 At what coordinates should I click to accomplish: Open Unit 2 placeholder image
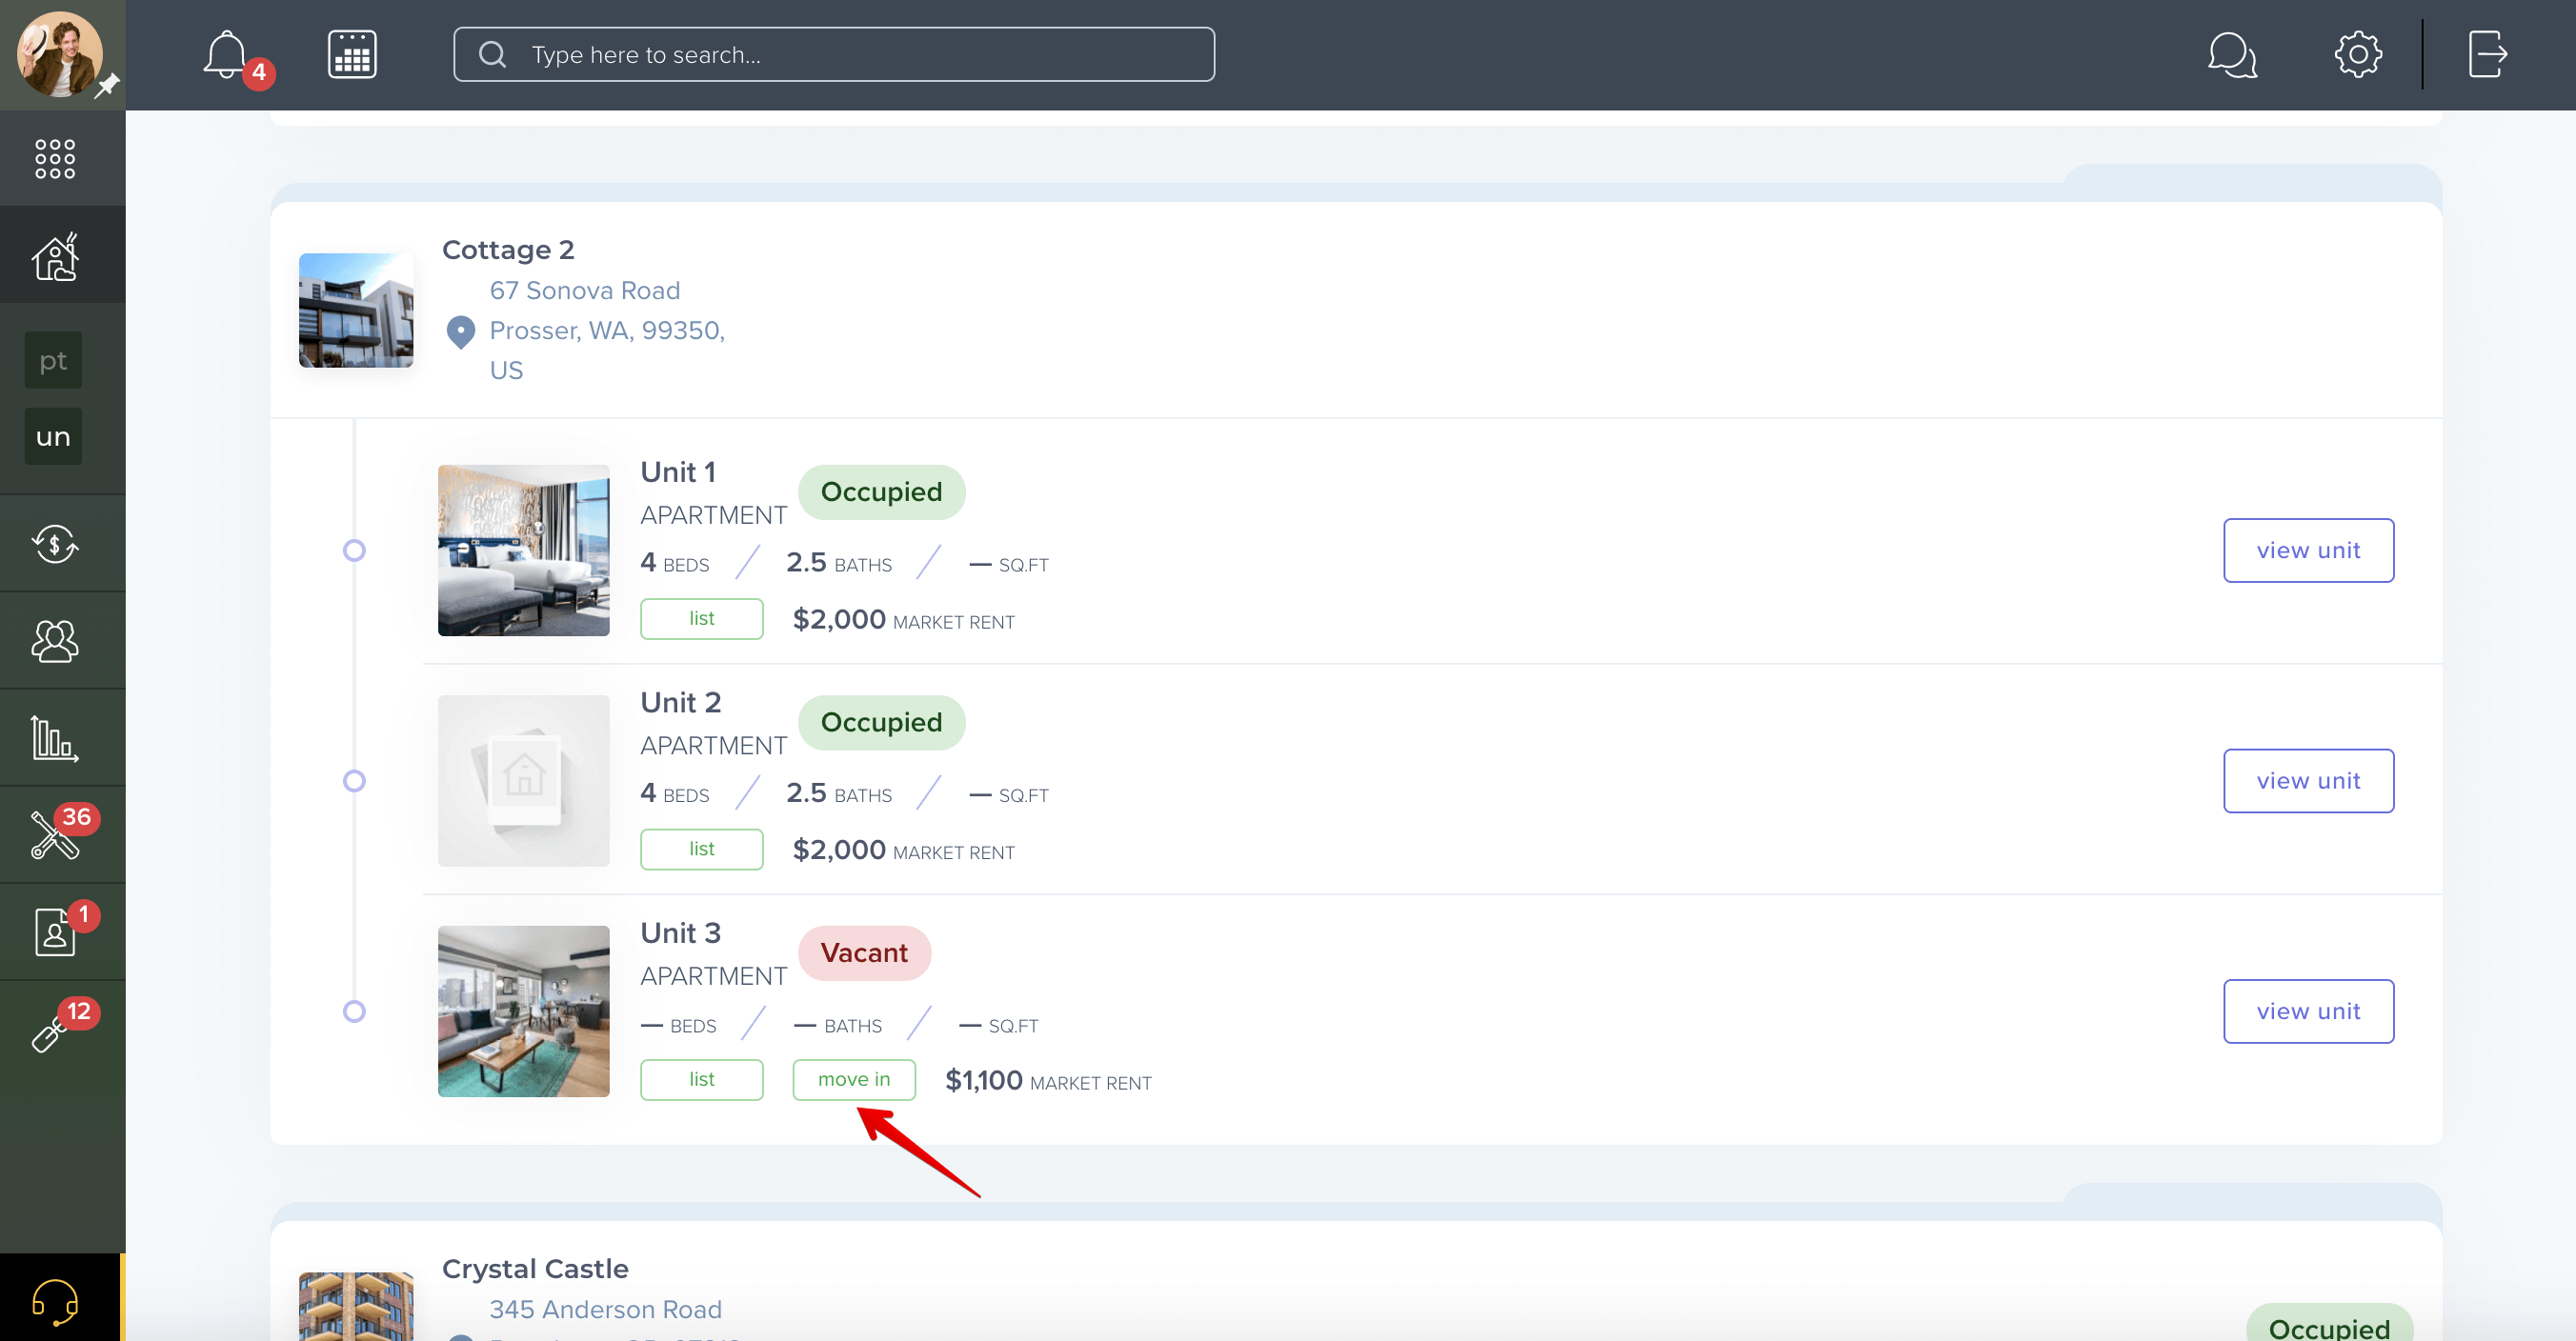pyautogui.click(x=523, y=780)
